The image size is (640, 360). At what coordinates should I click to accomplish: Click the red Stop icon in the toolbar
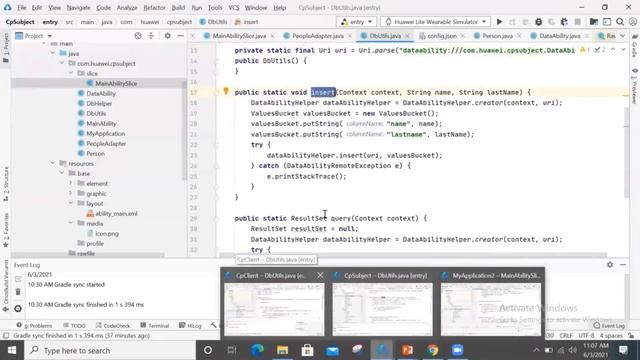(578, 22)
